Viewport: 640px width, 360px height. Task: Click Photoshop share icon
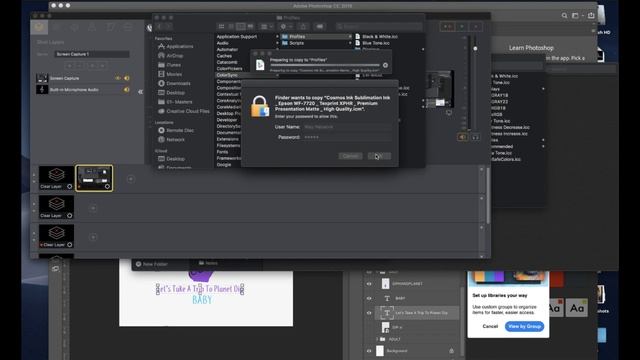(x=591, y=16)
